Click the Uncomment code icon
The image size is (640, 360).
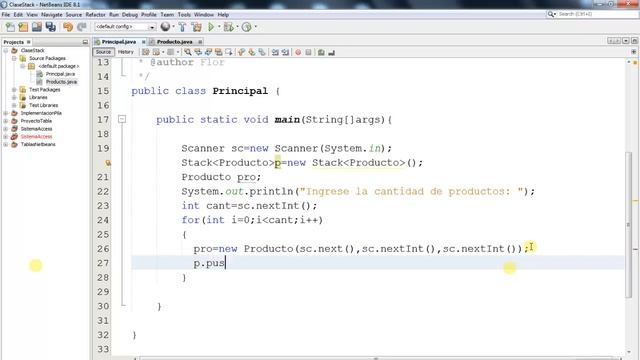click(331, 52)
